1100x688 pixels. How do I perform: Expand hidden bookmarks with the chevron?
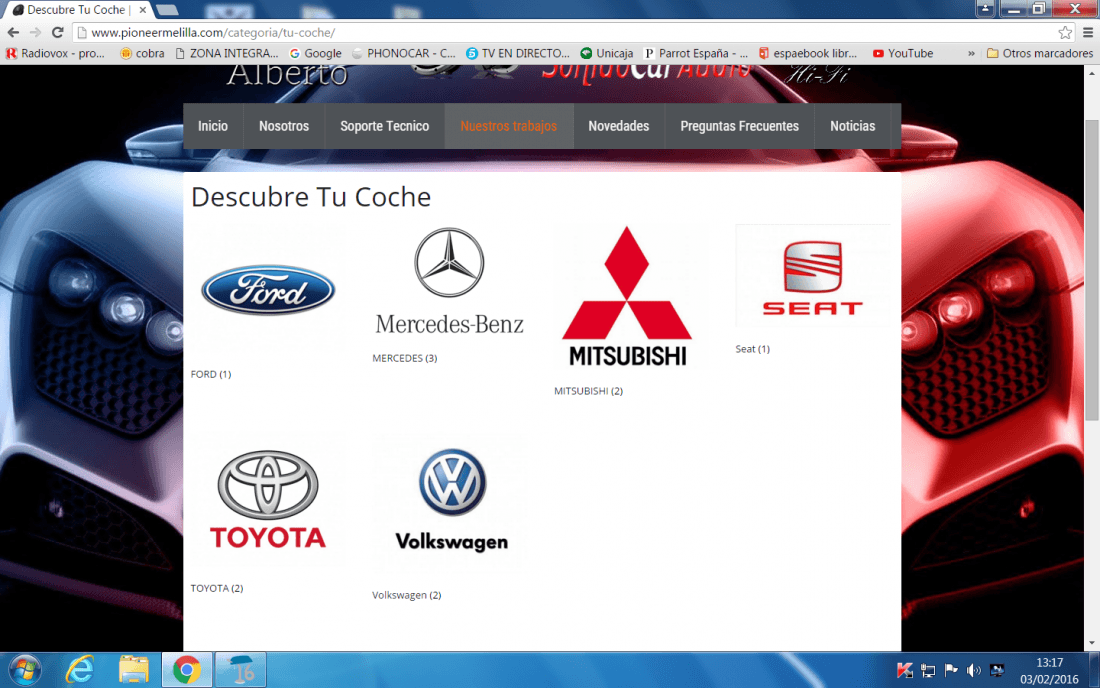pos(972,53)
